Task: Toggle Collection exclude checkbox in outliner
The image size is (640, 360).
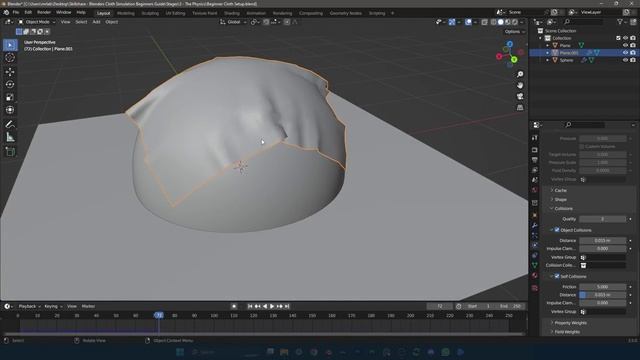Action: 618,38
